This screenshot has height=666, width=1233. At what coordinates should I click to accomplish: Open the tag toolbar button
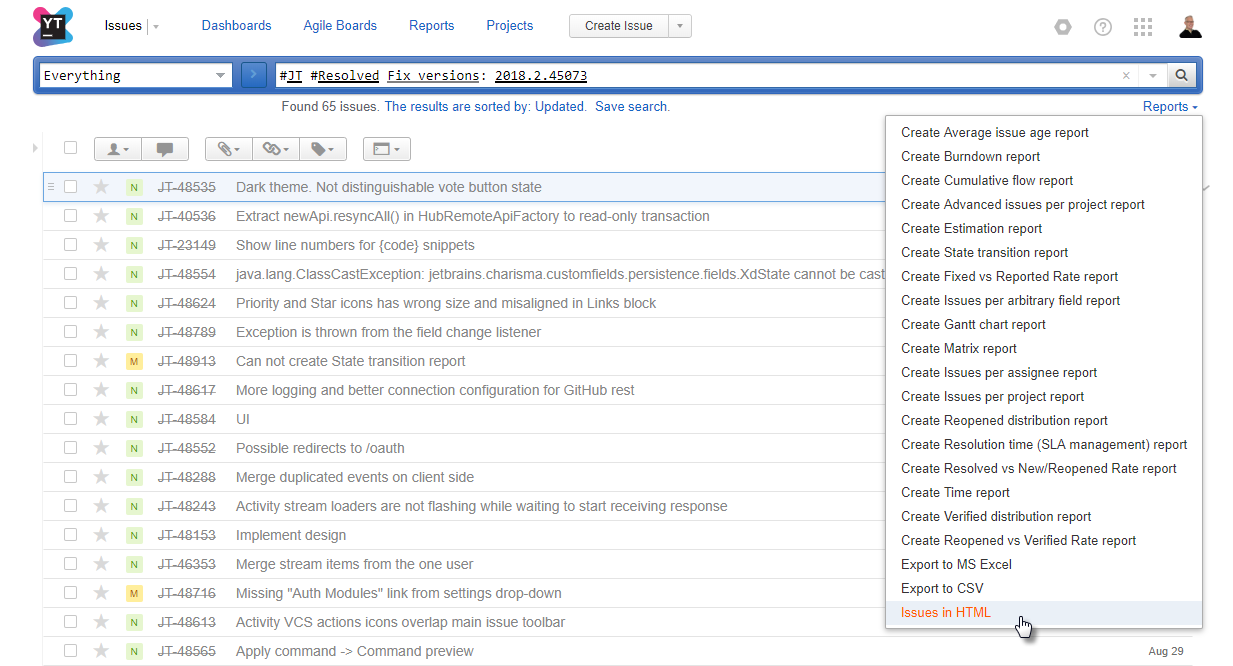click(x=322, y=149)
